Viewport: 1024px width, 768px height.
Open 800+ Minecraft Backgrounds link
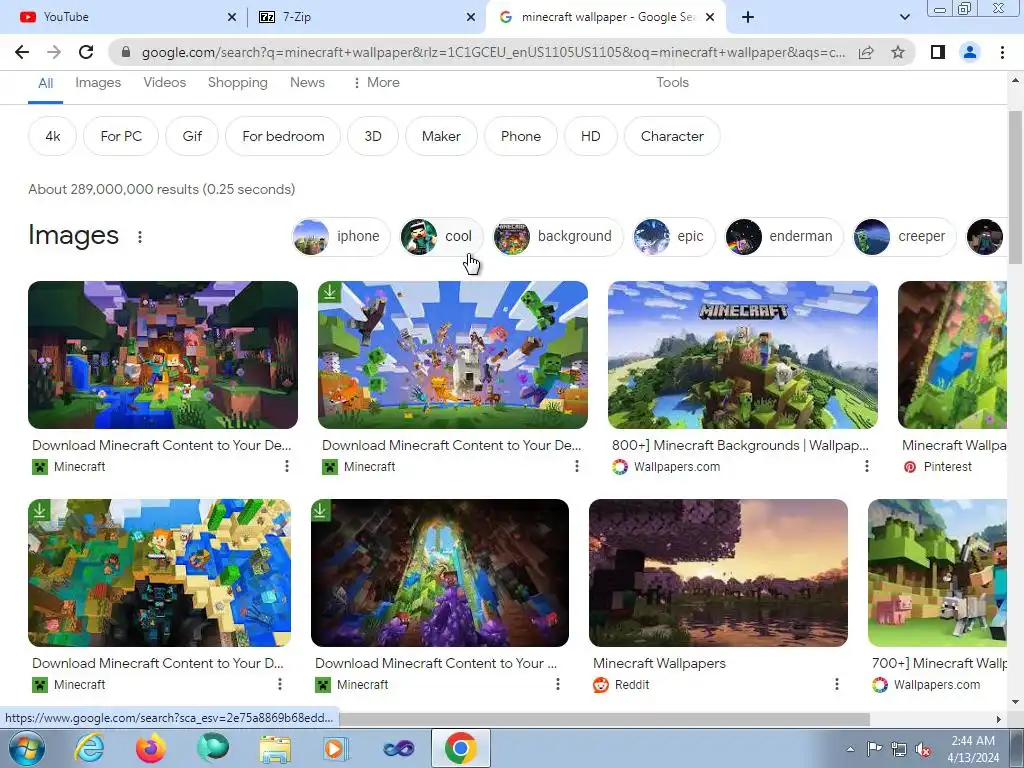740,445
